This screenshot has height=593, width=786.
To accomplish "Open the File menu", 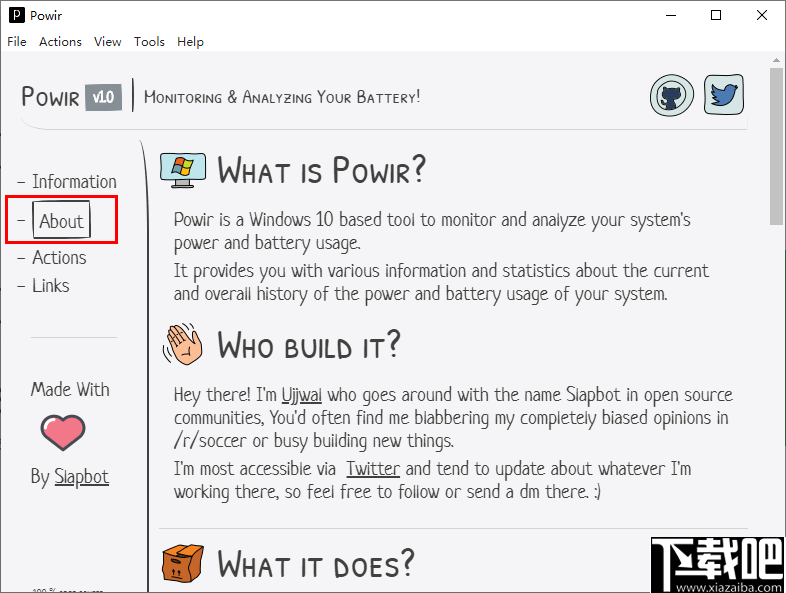I will [x=17, y=42].
